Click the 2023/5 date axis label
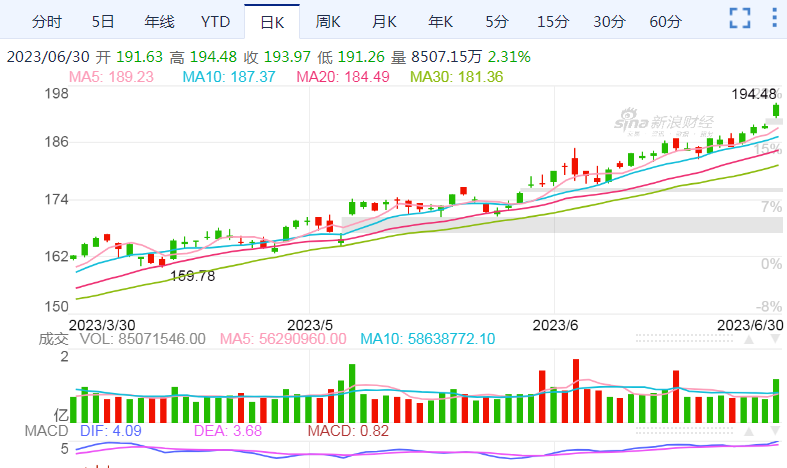This screenshot has width=787, height=468. [310, 325]
